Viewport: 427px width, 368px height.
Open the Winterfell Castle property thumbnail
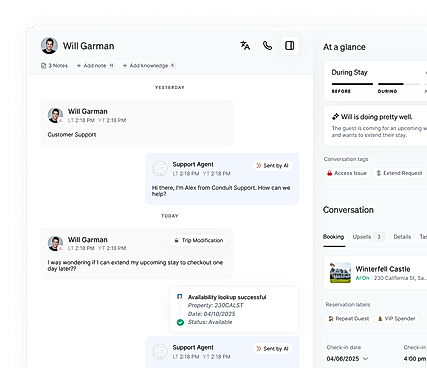click(340, 273)
